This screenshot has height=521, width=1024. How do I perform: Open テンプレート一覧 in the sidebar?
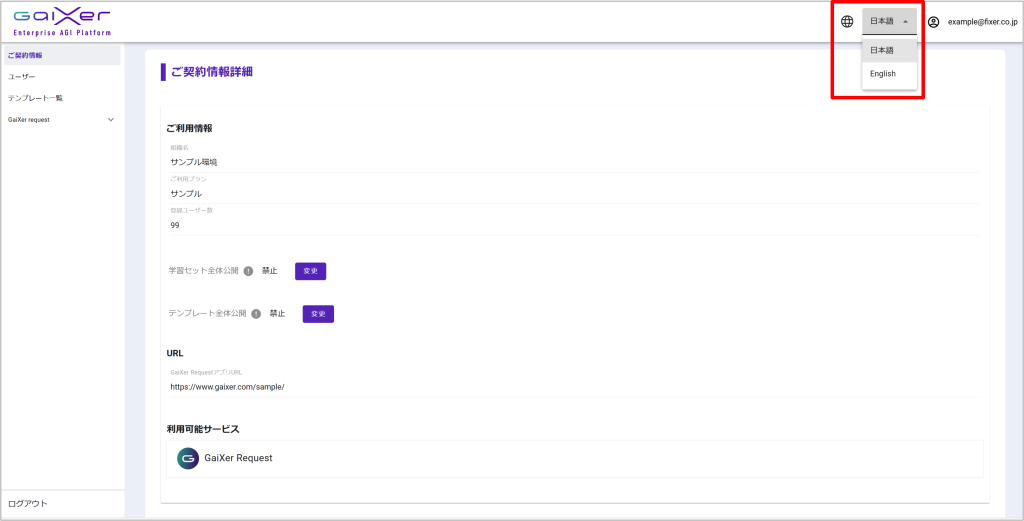point(35,98)
